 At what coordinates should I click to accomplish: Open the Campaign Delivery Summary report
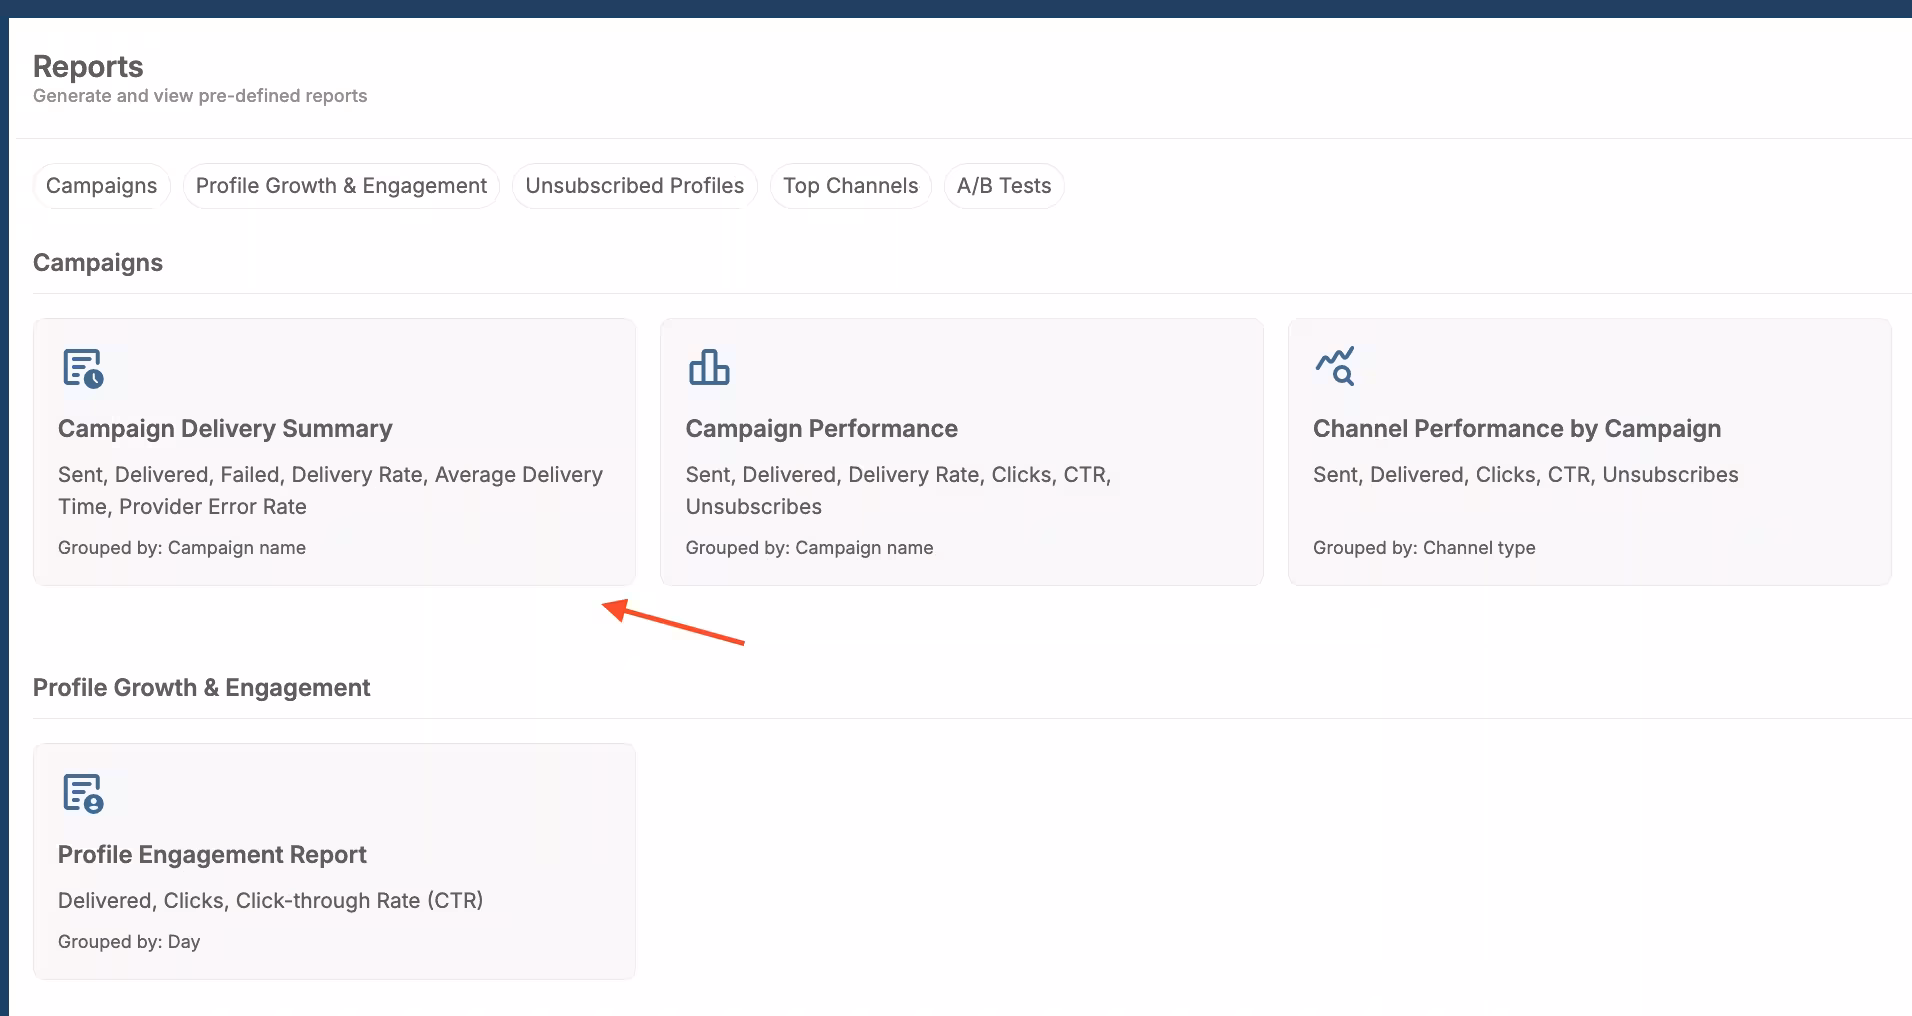click(x=334, y=451)
